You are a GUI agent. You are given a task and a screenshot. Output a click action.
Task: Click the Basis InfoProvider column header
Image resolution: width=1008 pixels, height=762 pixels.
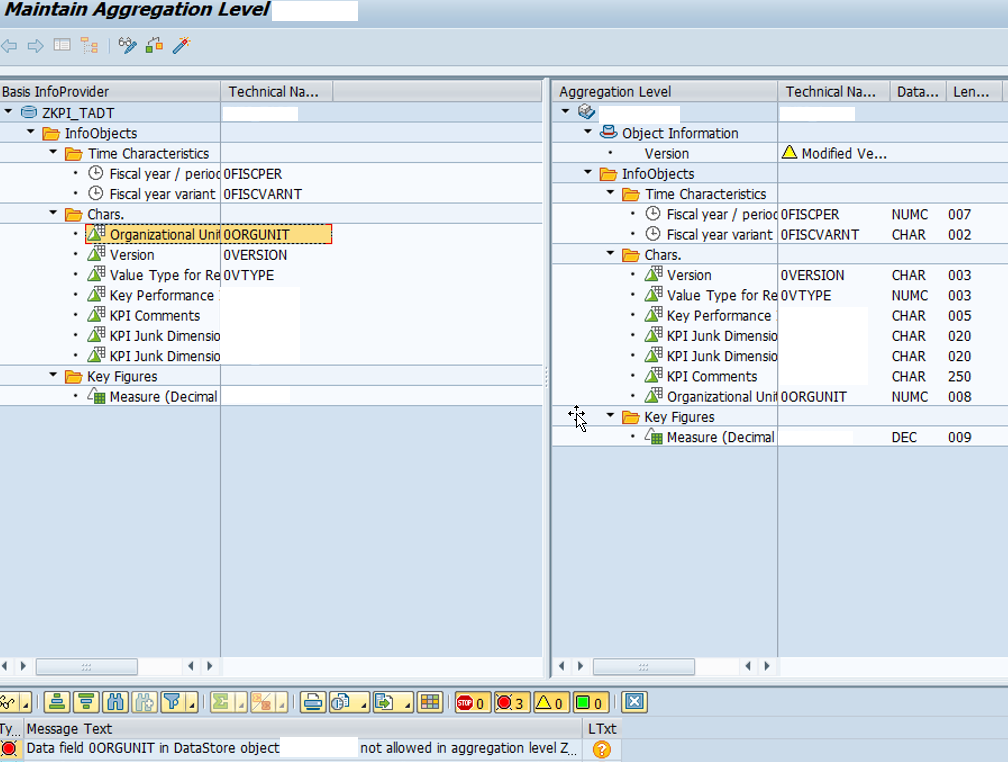[110, 91]
